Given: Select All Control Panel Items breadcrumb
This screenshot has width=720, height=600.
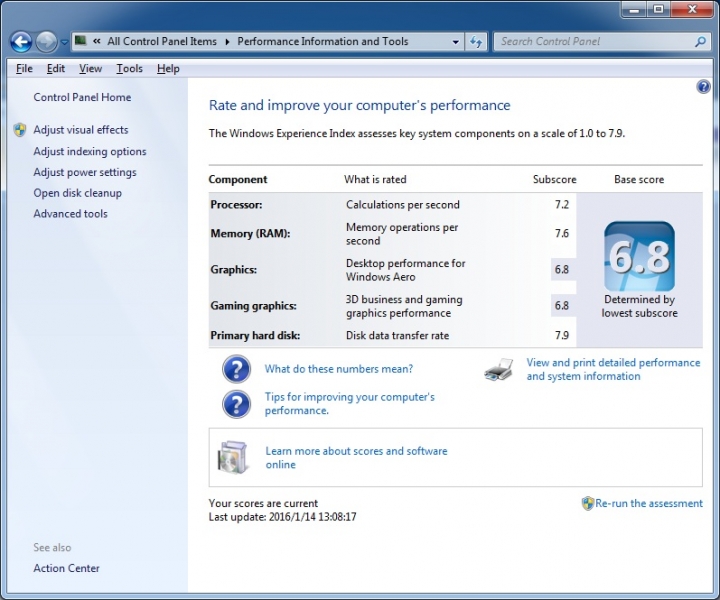Looking at the screenshot, I should (162, 41).
